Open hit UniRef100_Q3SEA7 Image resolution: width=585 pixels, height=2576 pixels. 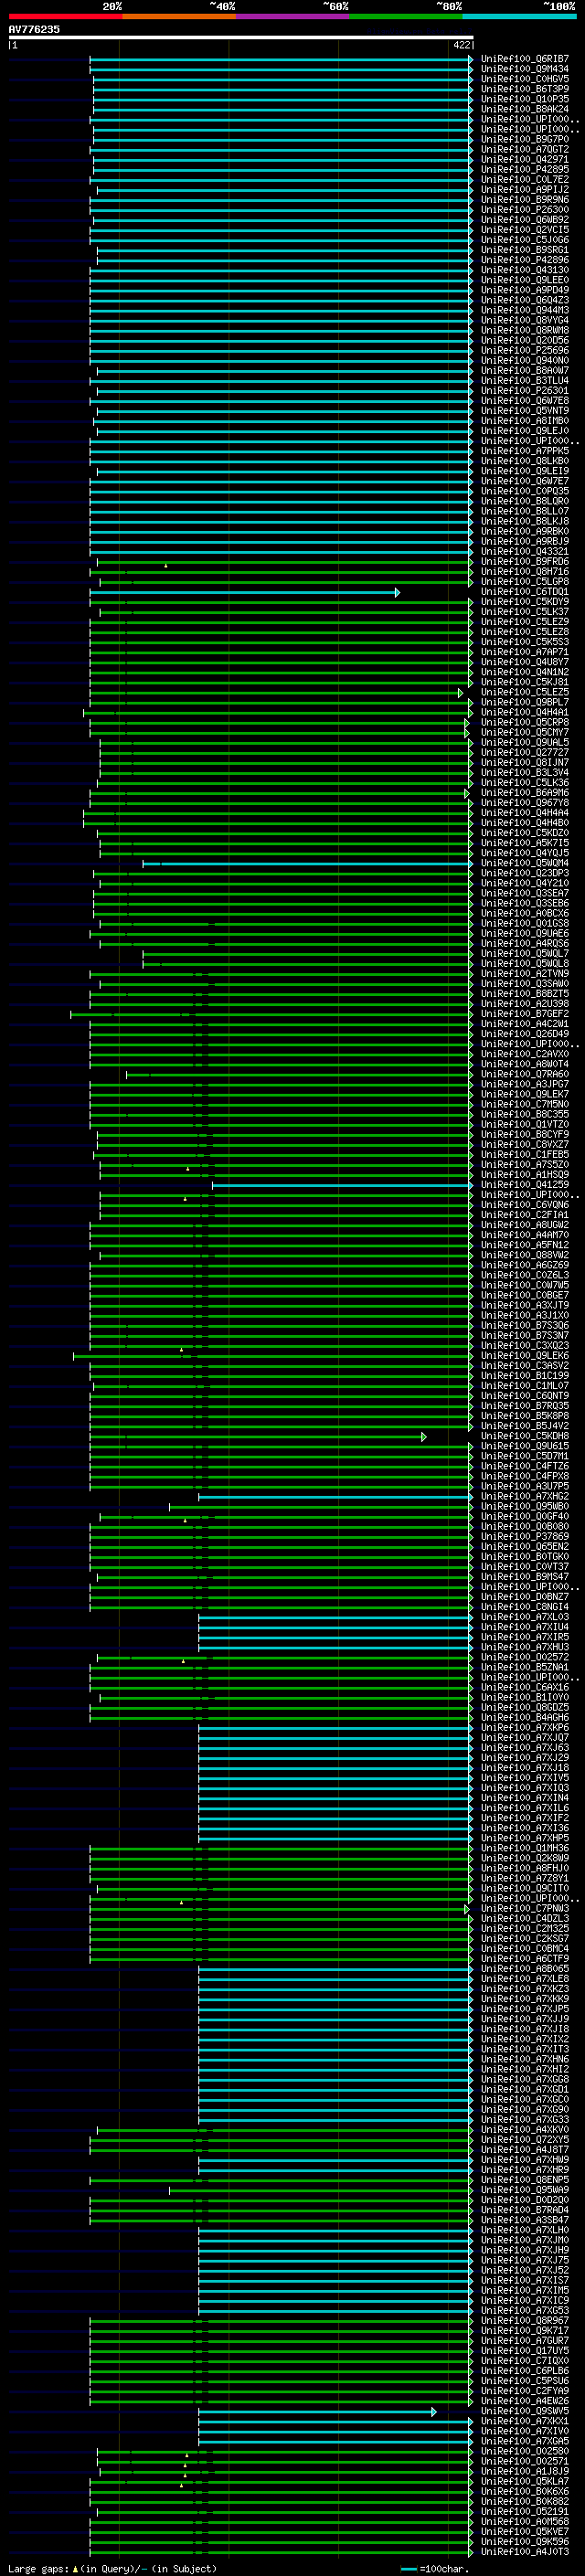(525, 893)
